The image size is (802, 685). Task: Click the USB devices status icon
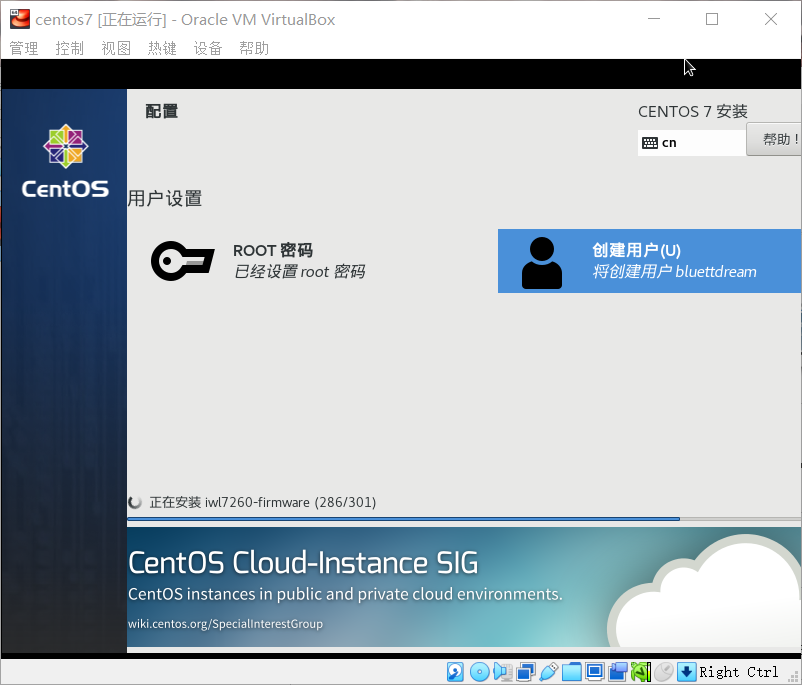click(x=549, y=672)
